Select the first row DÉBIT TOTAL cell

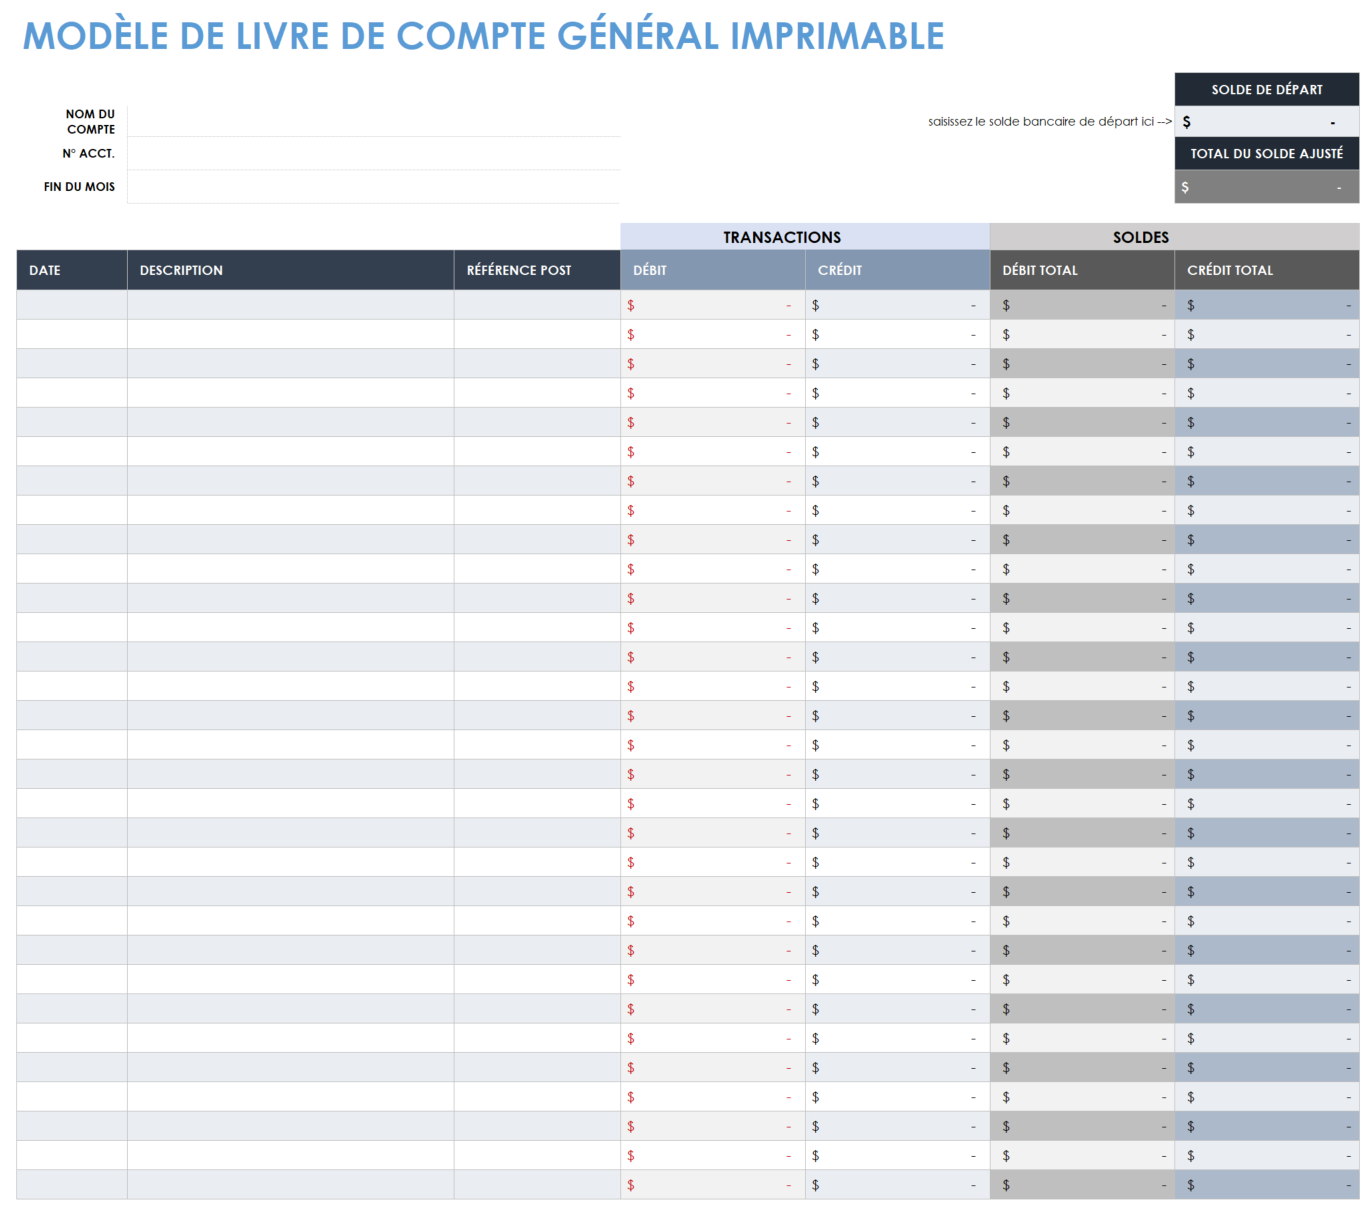coord(1082,305)
